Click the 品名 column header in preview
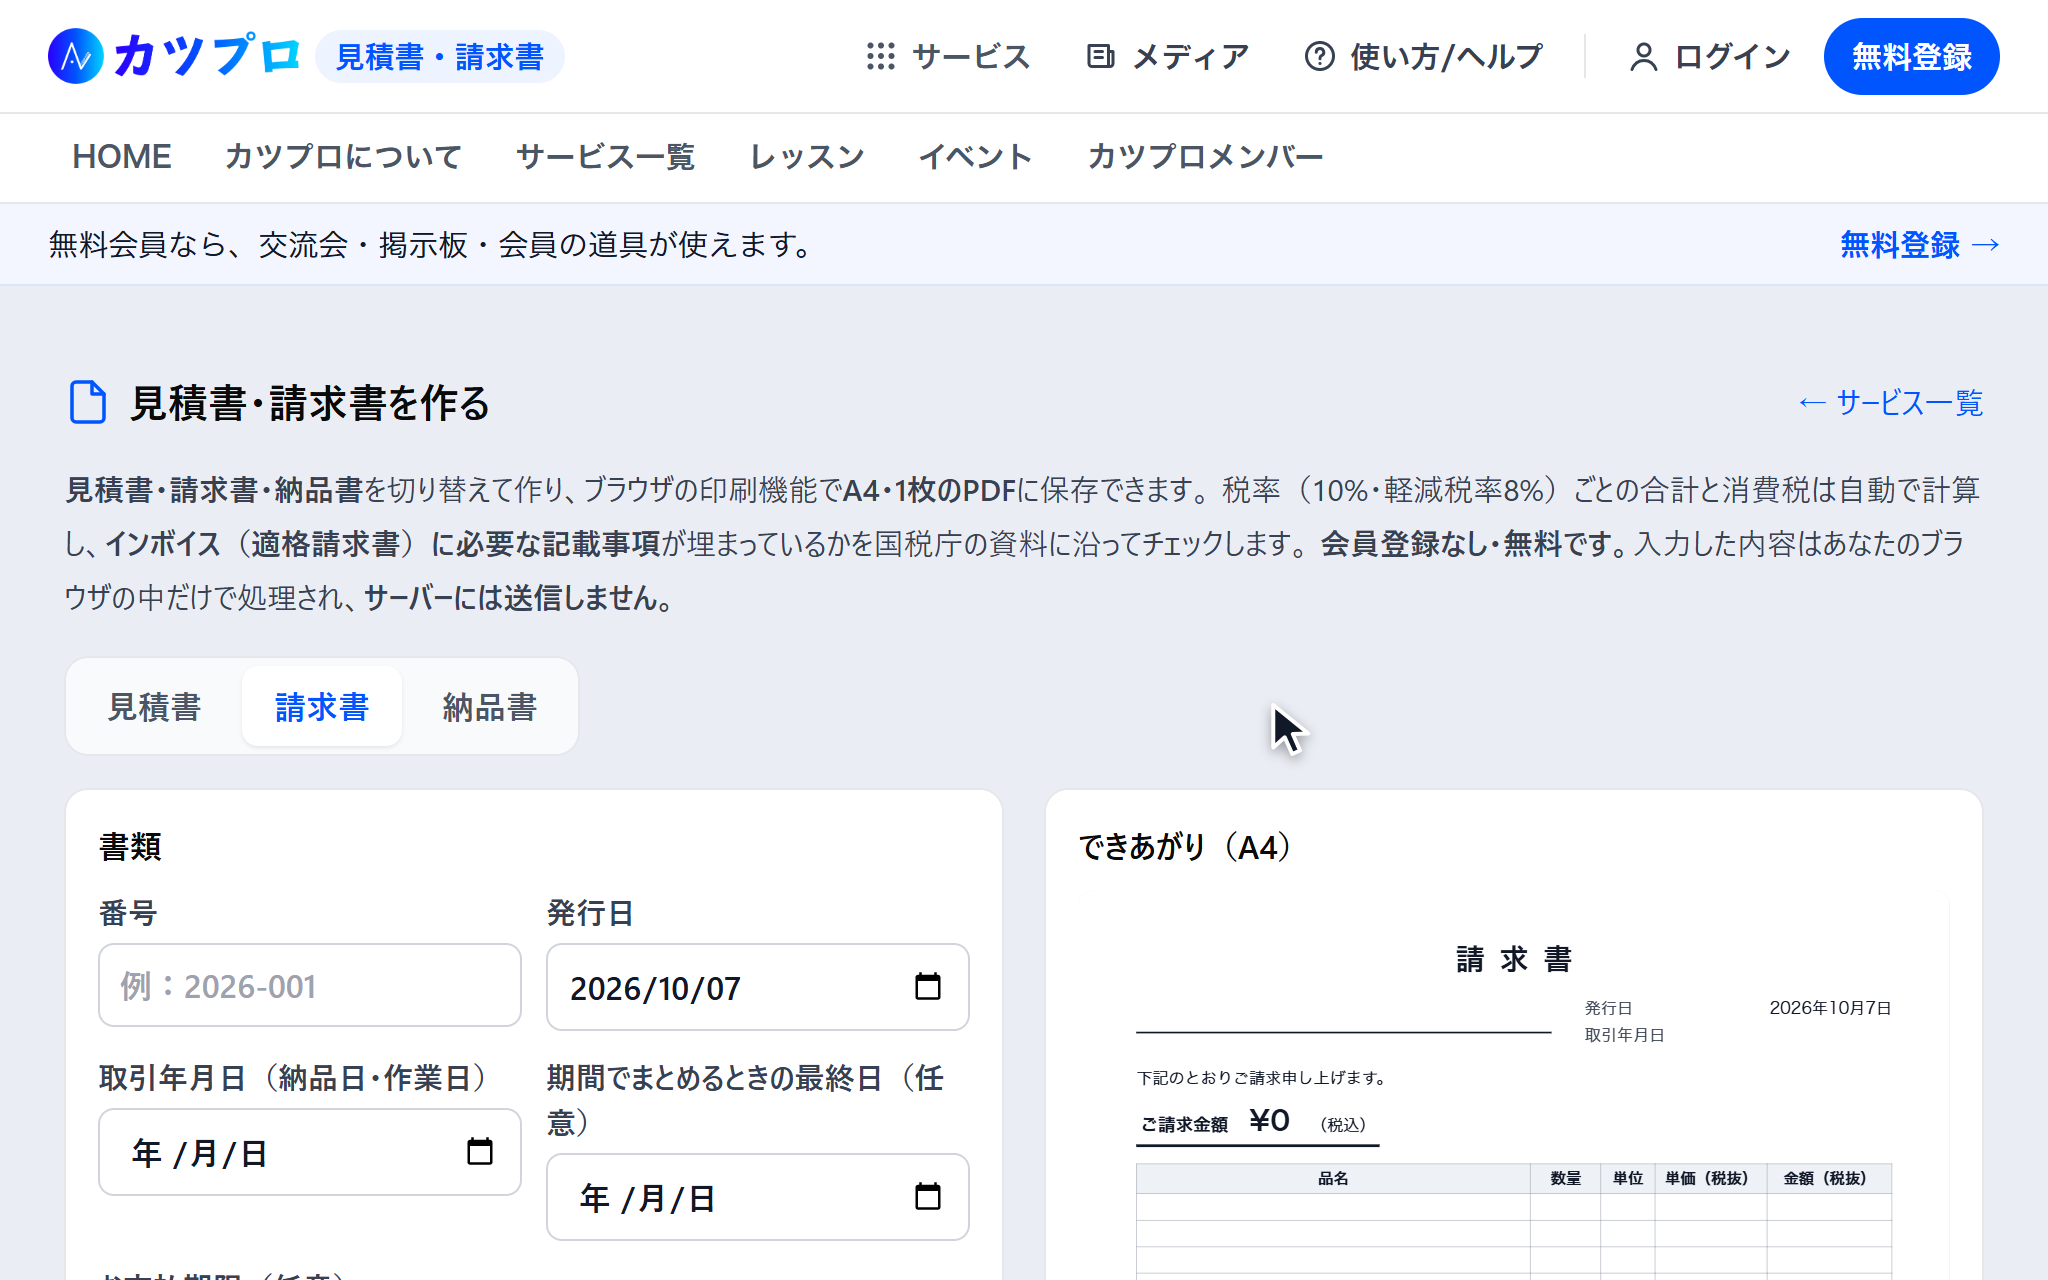2048x1280 pixels. [x=1333, y=1178]
